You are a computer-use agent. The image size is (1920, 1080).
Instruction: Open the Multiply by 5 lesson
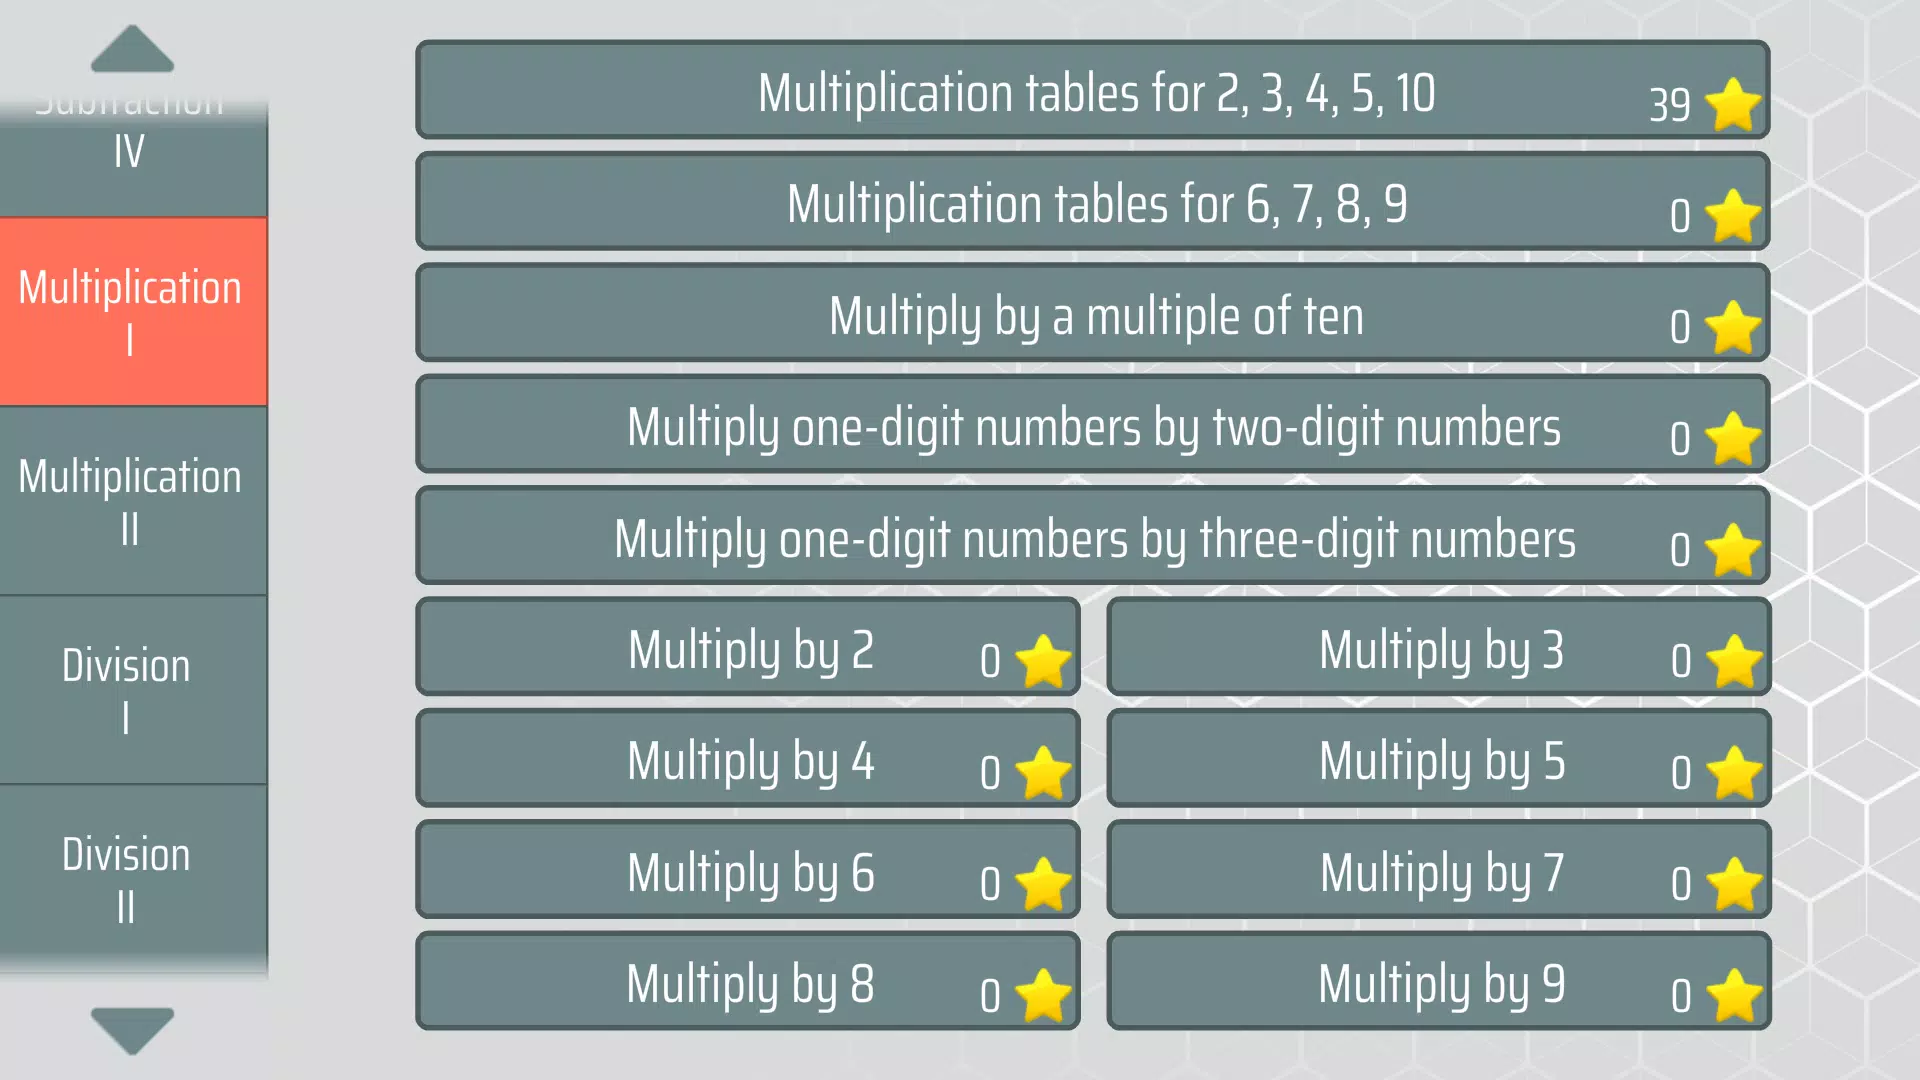coord(1439,762)
